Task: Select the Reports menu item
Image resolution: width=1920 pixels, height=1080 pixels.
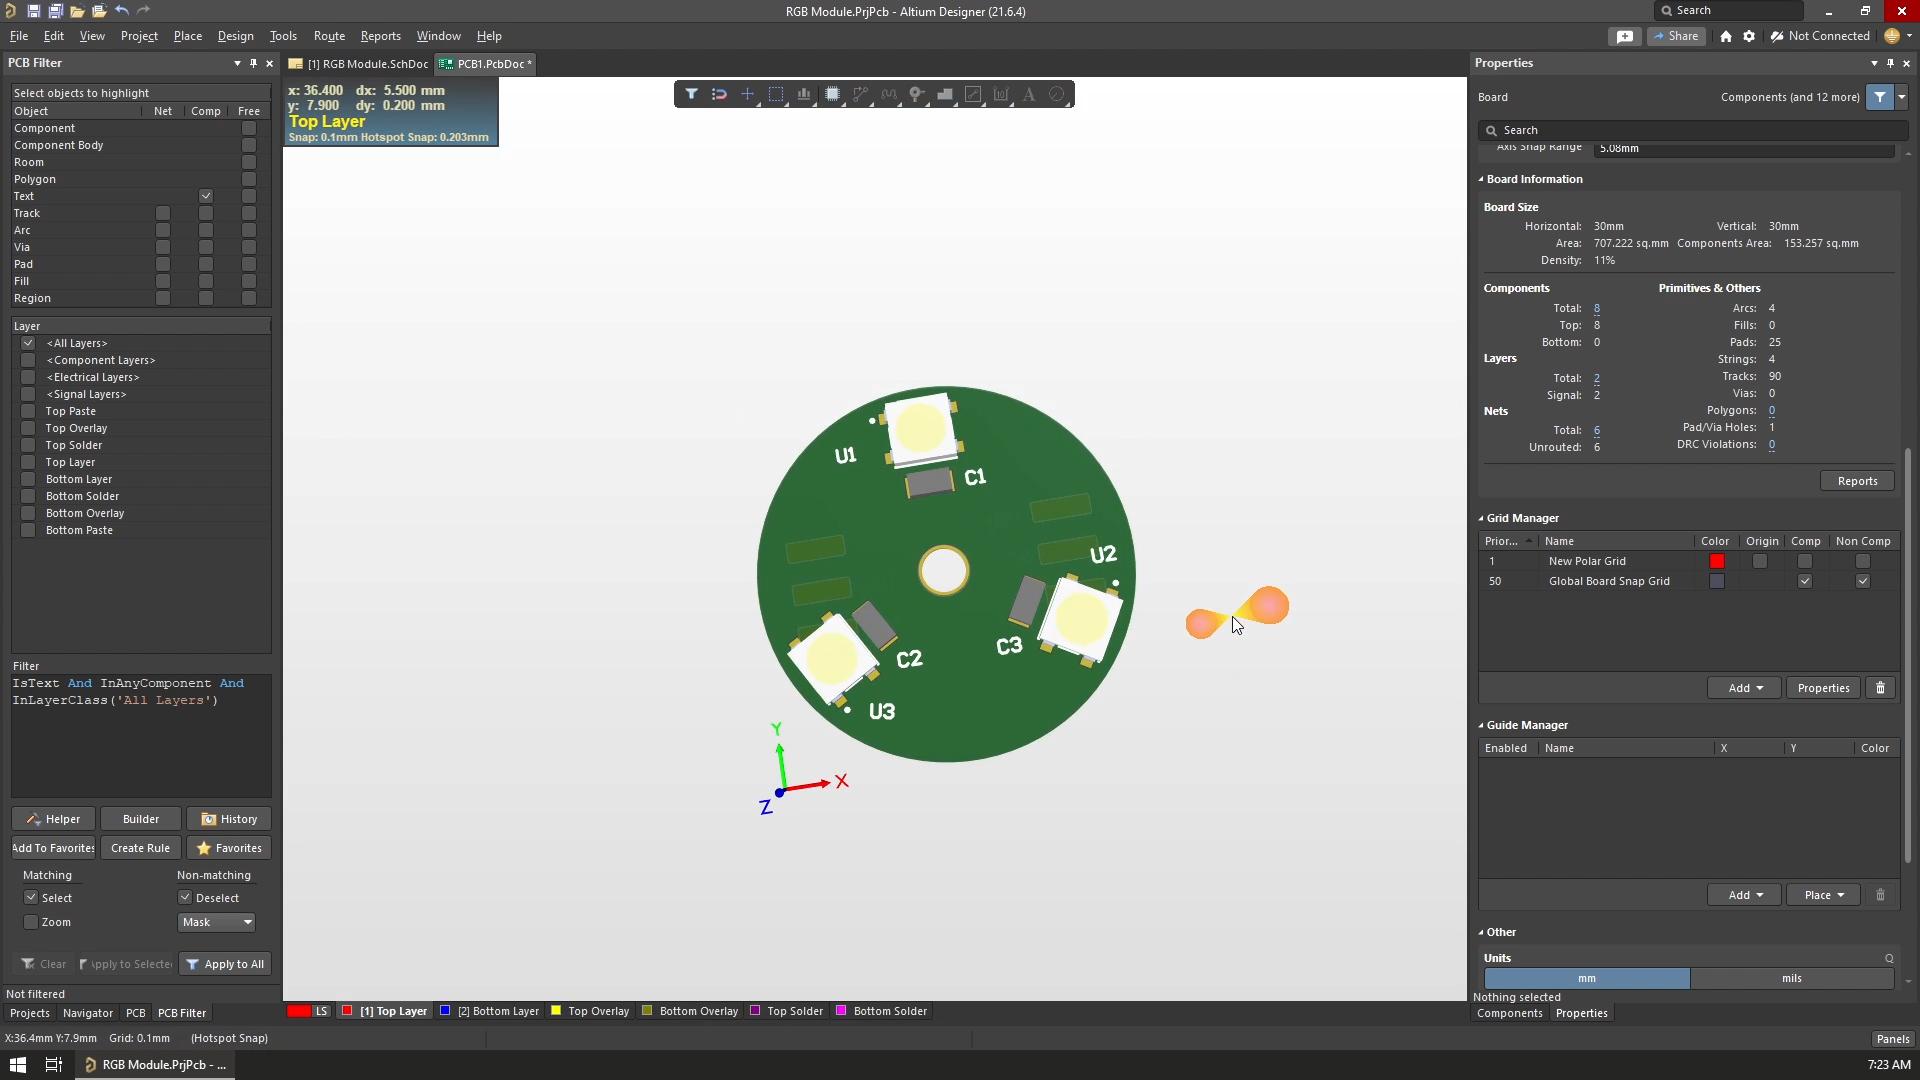Action: tap(380, 36)
